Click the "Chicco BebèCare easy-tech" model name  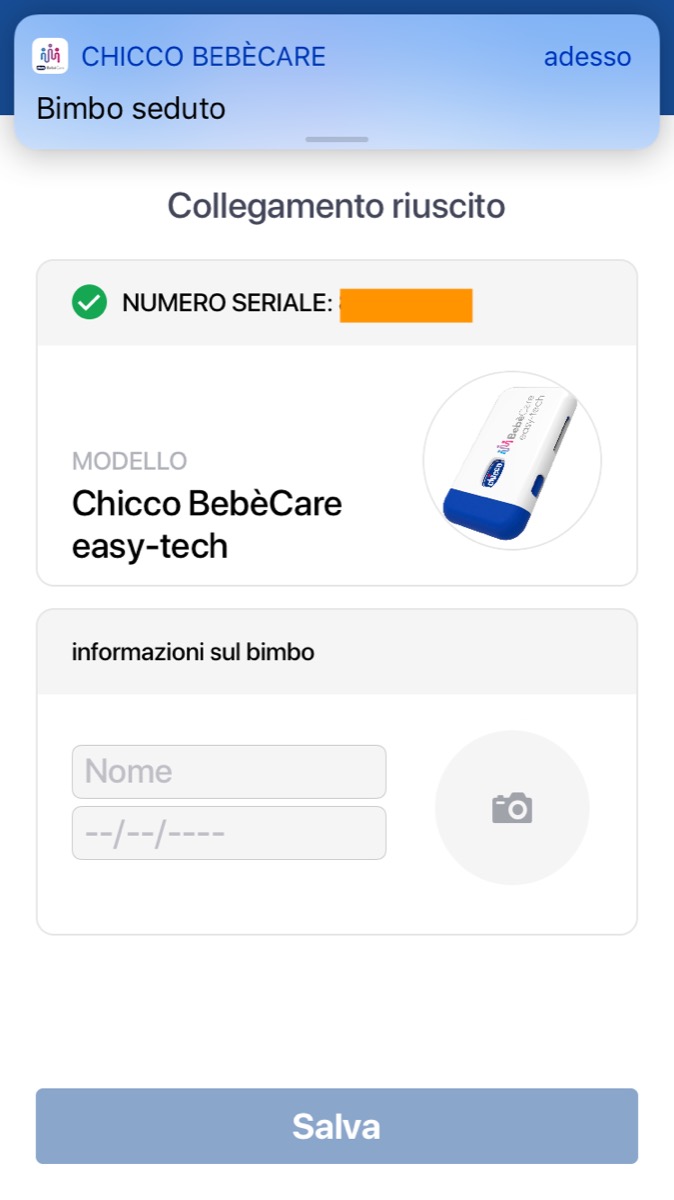(207, 525)
